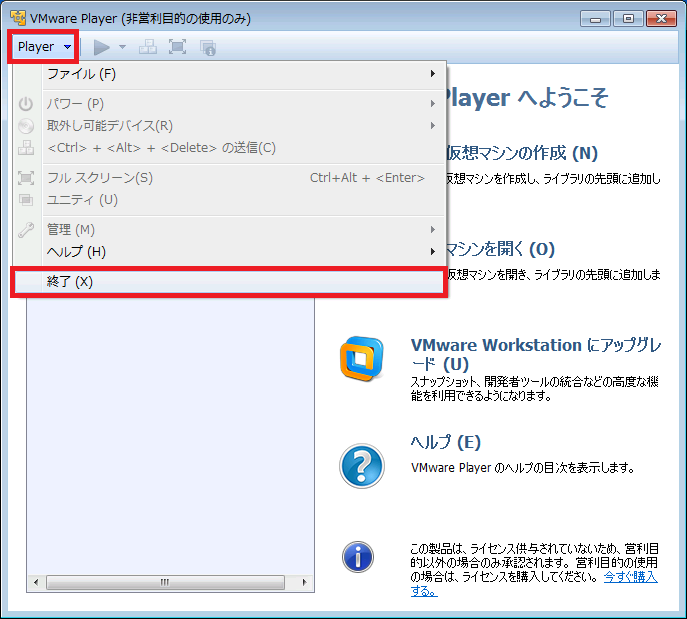This screenshot has height=619, width=687.
Task: Click the 今すぐ購入する license purchase link
Action: [630, 578]
